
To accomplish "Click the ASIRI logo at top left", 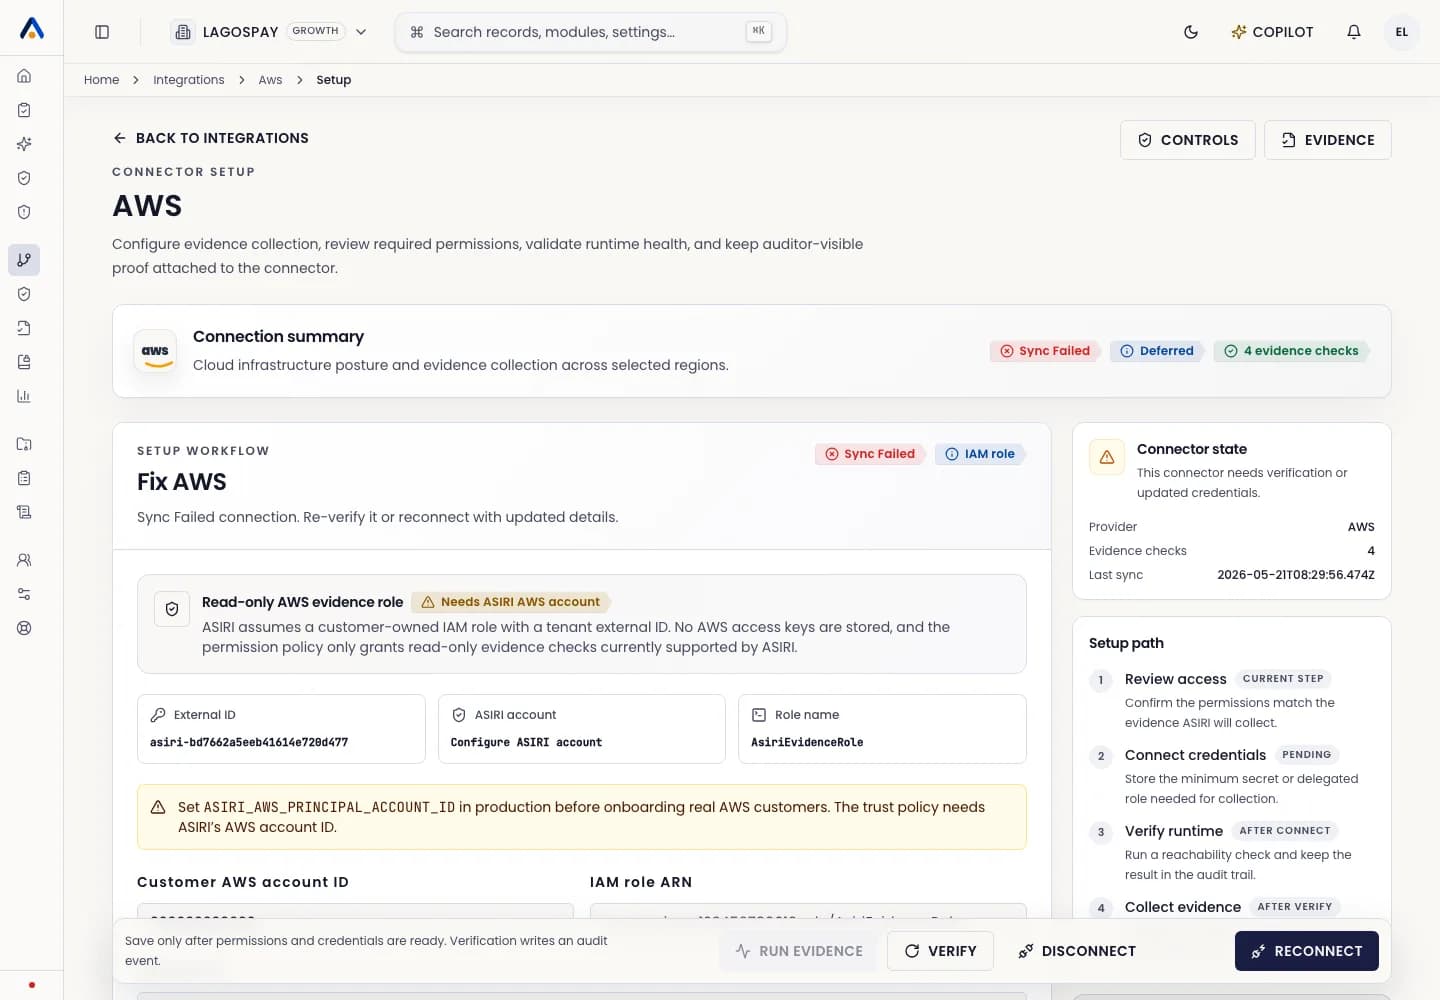I will 32,29.
